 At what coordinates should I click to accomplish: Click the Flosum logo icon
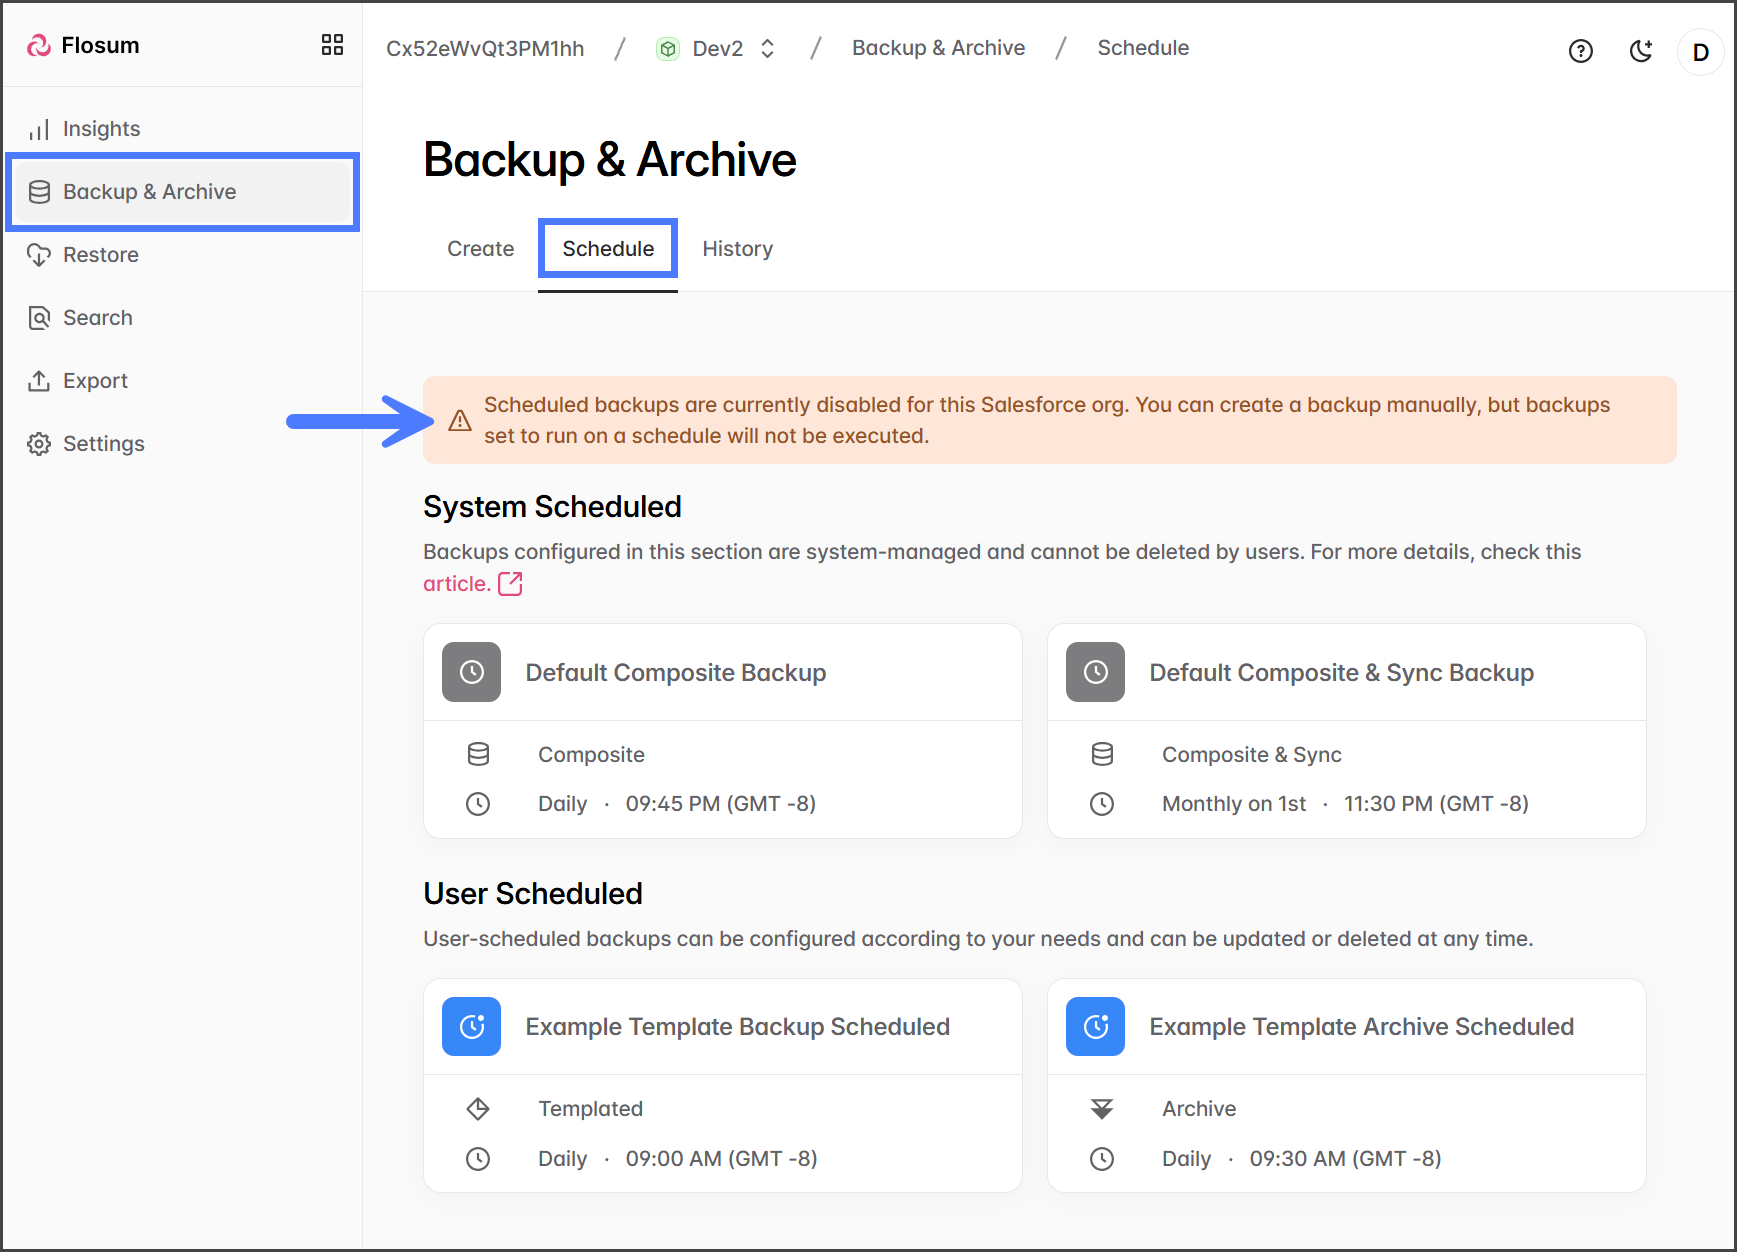[x=39, y=45]
